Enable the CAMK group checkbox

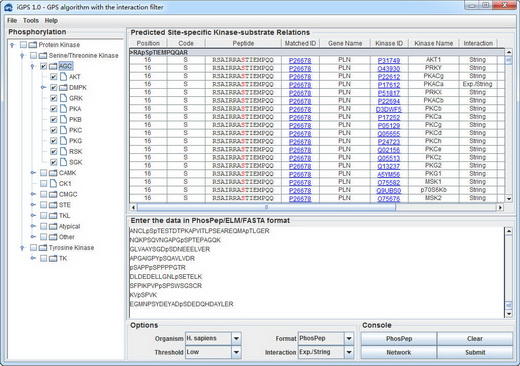[43, 173]
